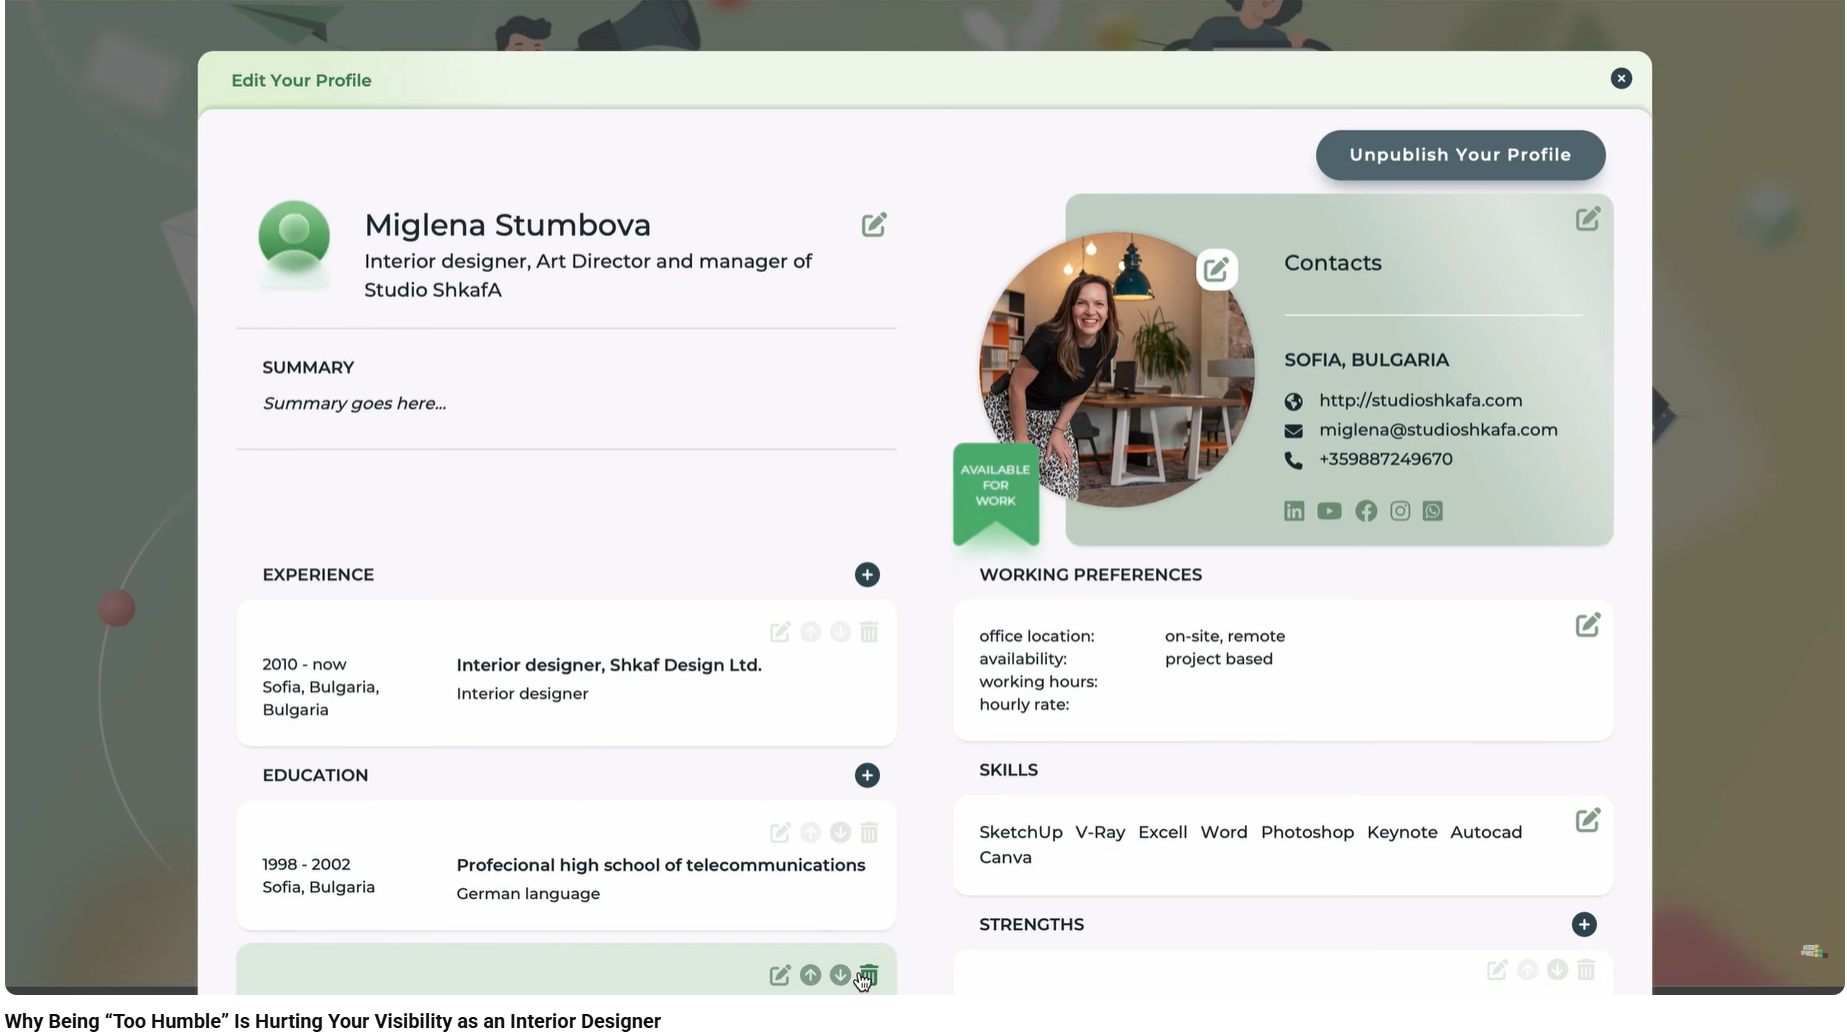Add a new Experience entry

pyautogui.click(x=867, y=575)
